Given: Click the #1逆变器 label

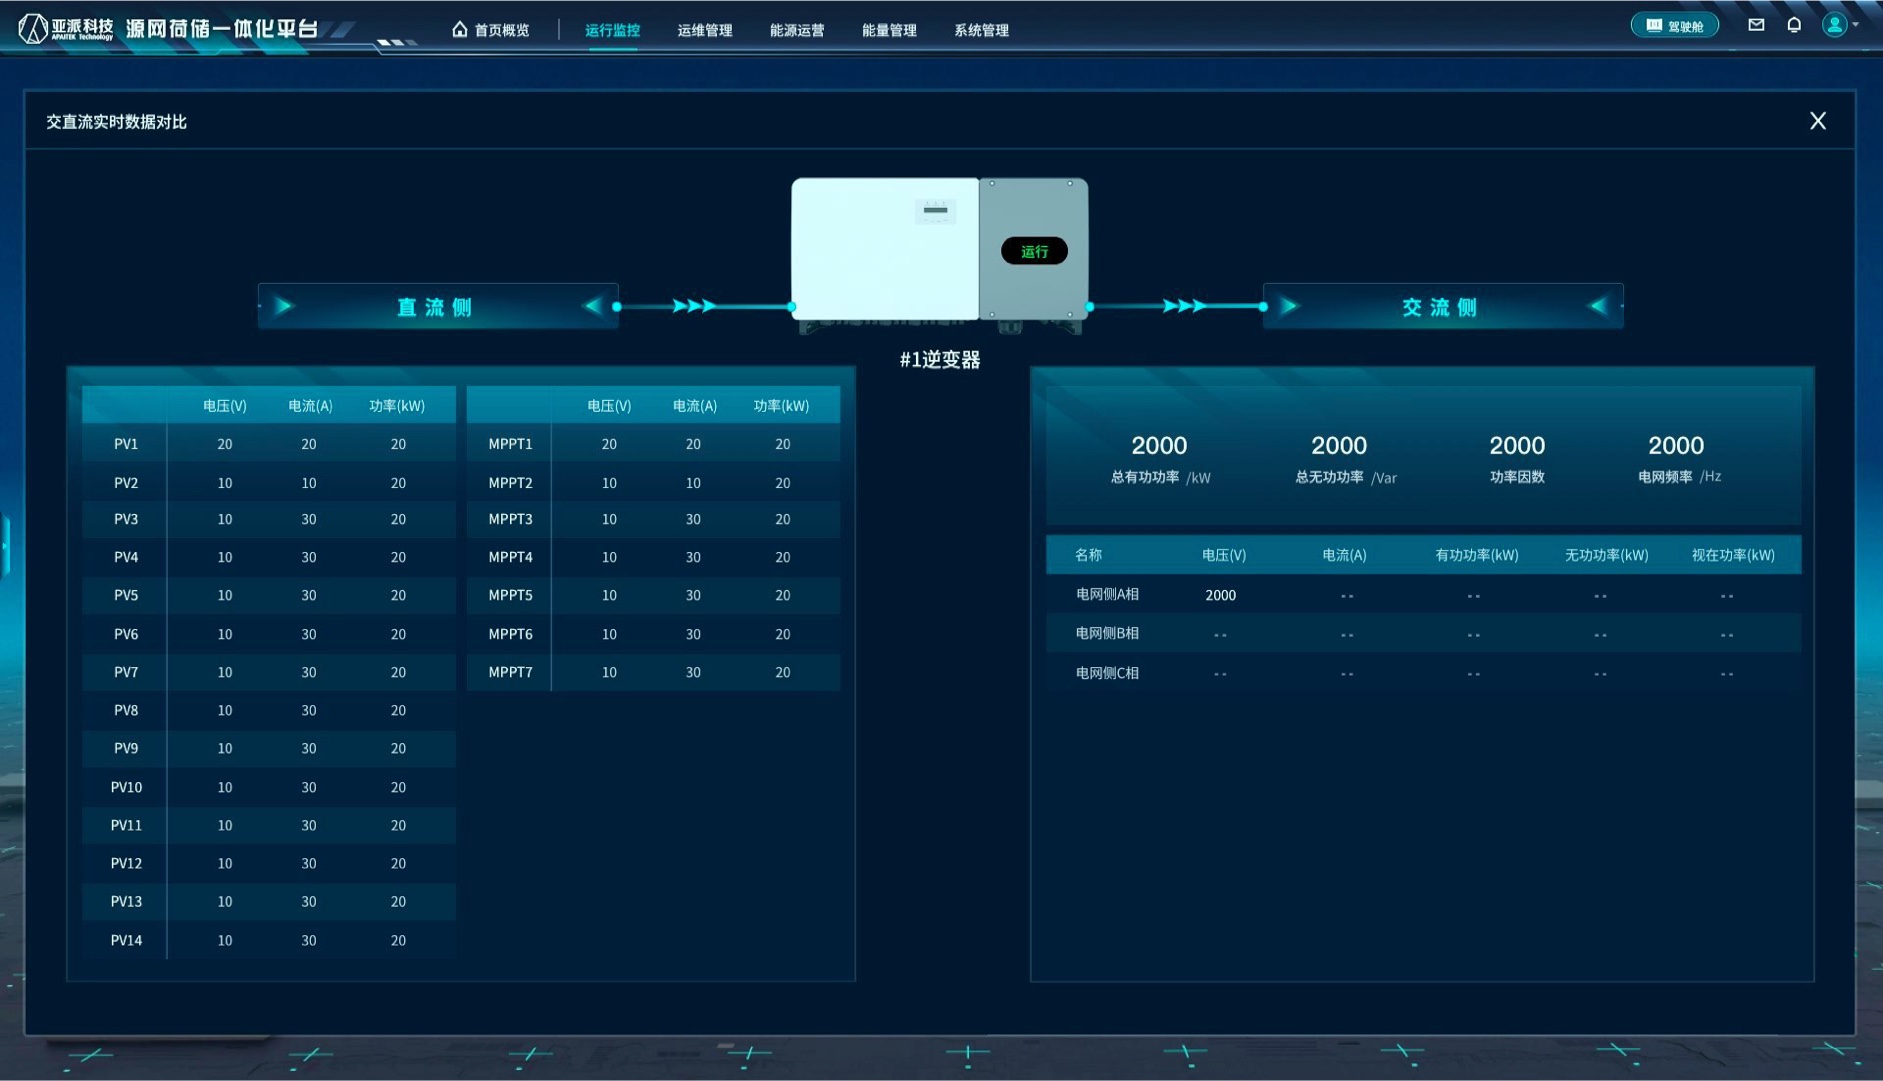Looking at the screenshot, I should [940, 360].
